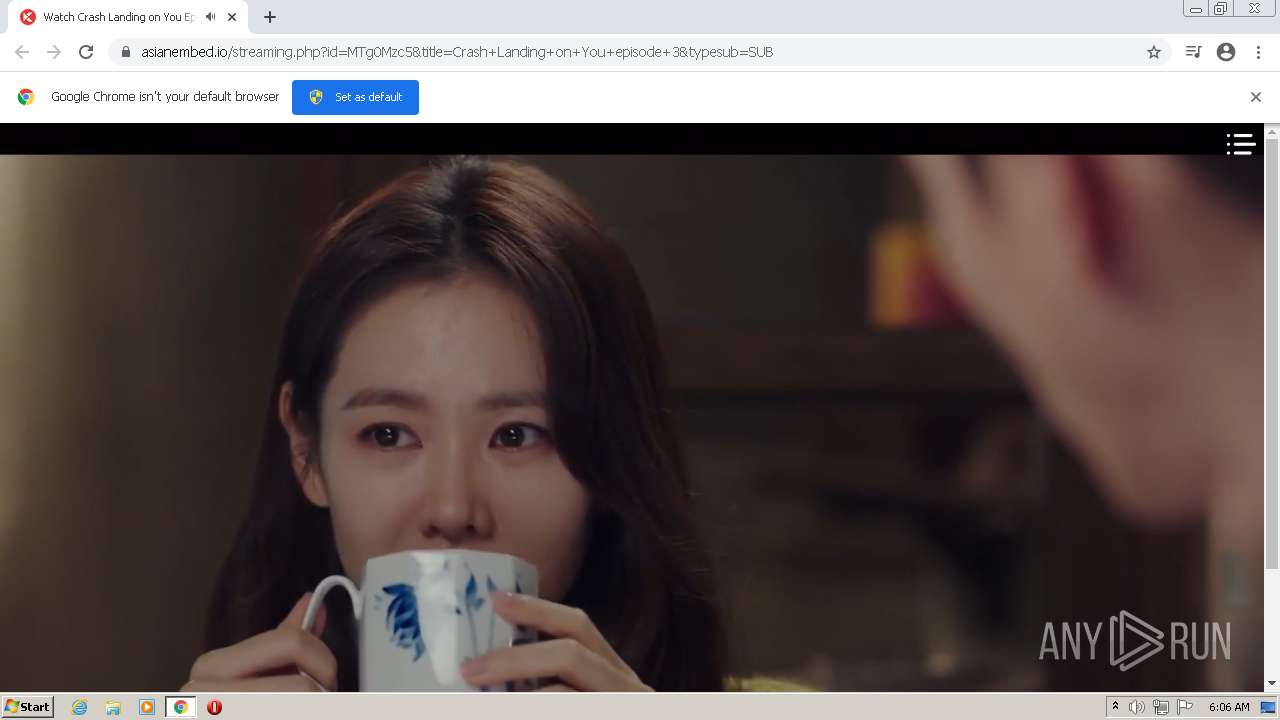Mute the tab audio speaker icon
This screenshot has width=1280, height=720.
(210, 17)
